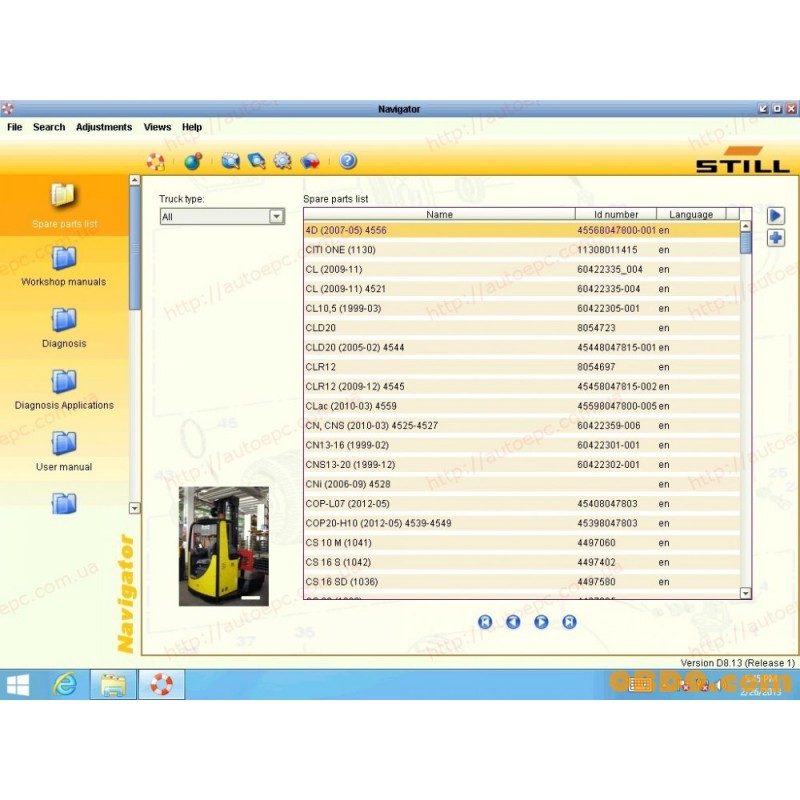Image resolution: width=800 pixels, height=800 pixels.
Task: Launch Internet Explorer from the taskbar
Action: 65,685
